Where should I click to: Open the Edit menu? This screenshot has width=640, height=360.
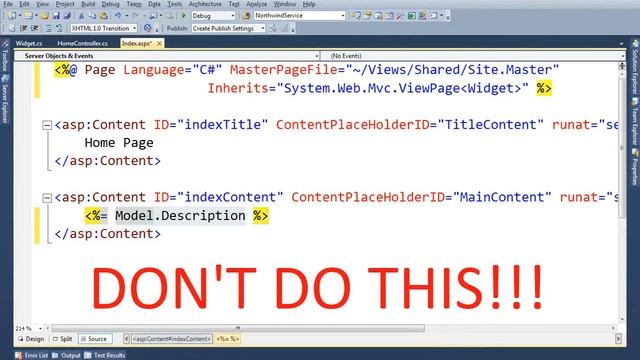24,4
